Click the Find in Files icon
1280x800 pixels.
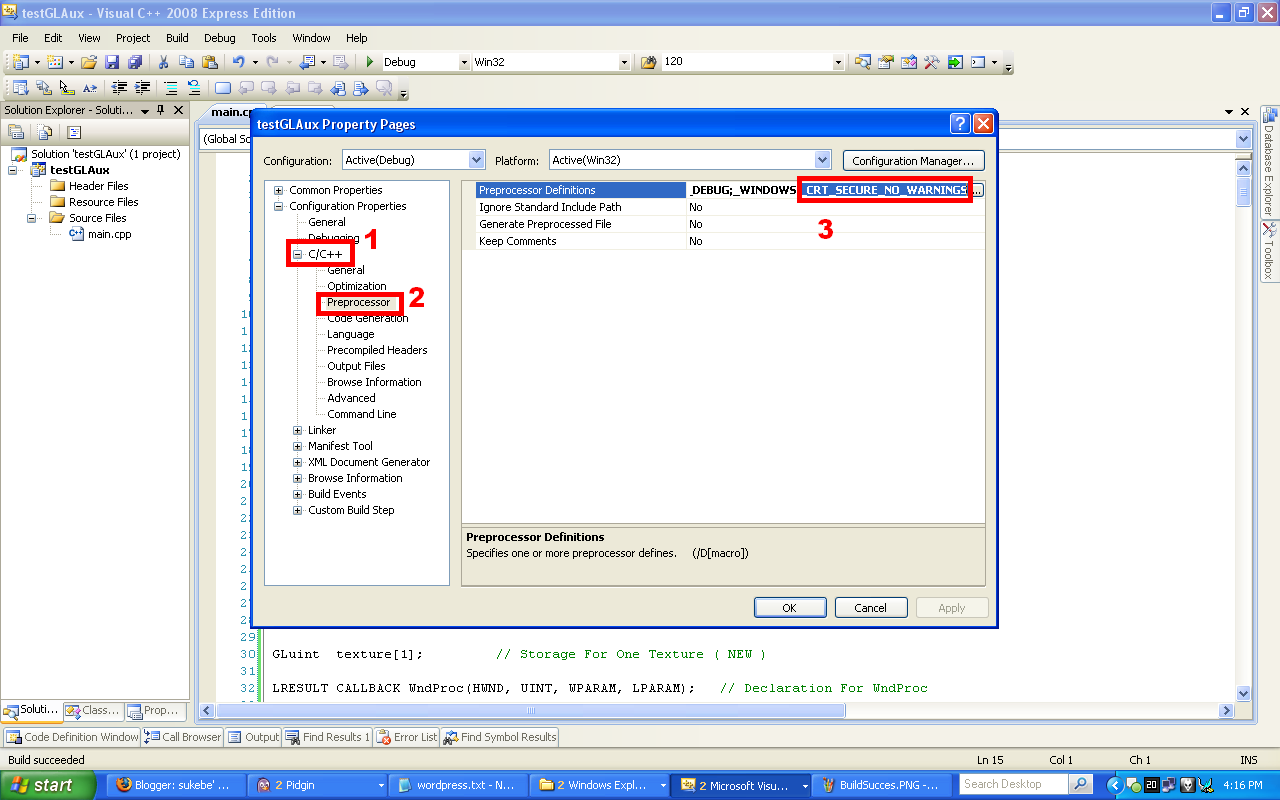pos(648,62)
